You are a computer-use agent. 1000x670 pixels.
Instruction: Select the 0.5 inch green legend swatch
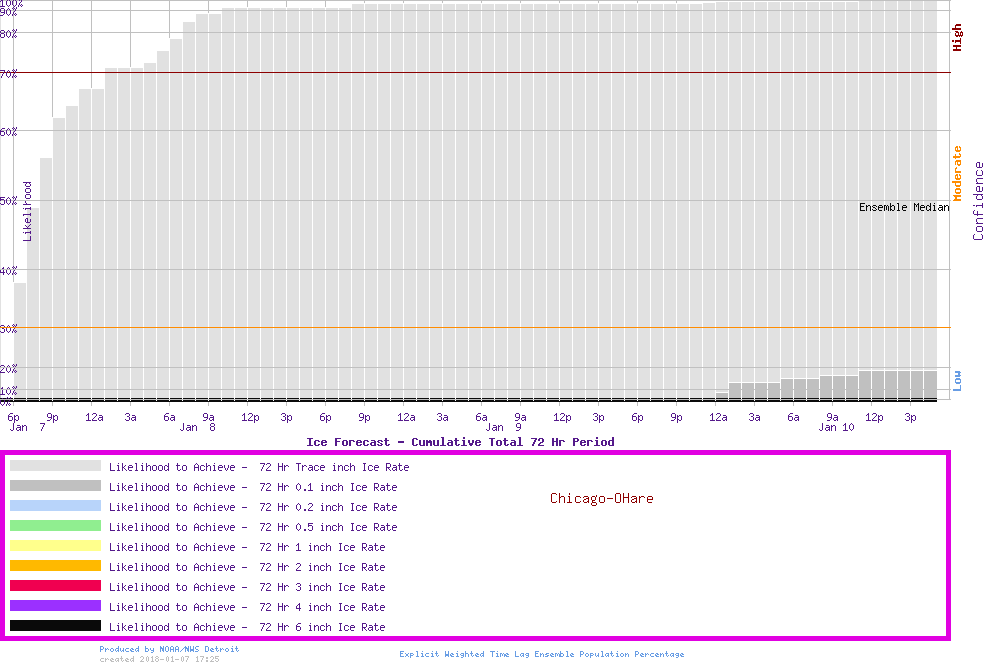(55, 526)
